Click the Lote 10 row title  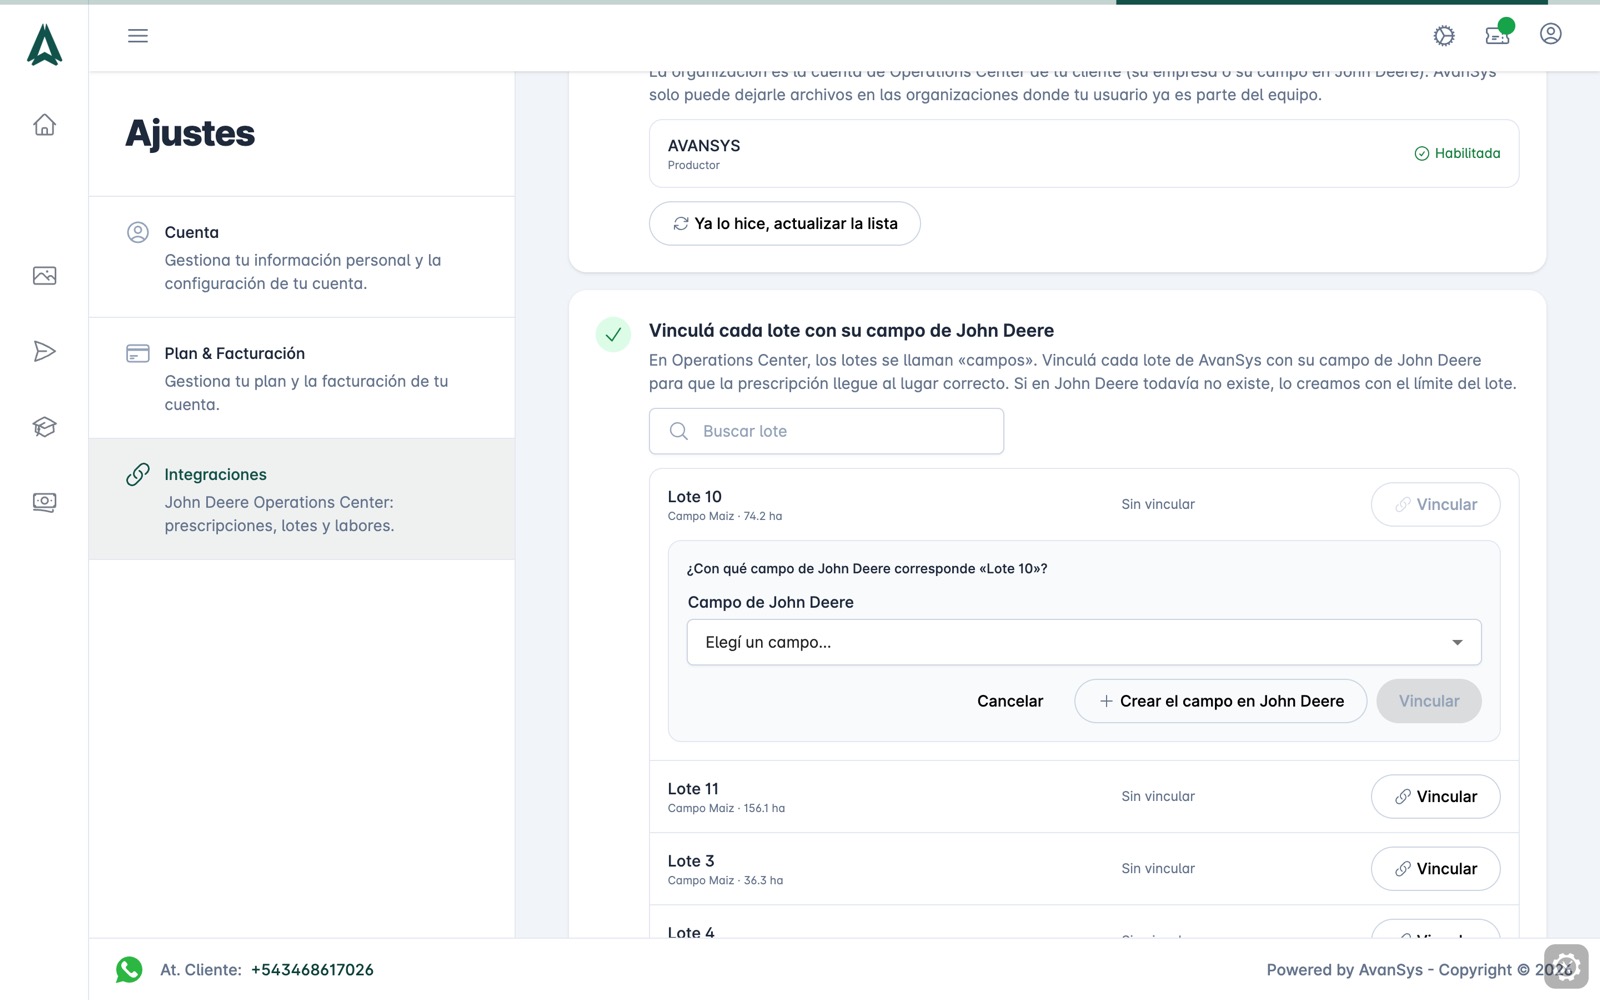695,497
